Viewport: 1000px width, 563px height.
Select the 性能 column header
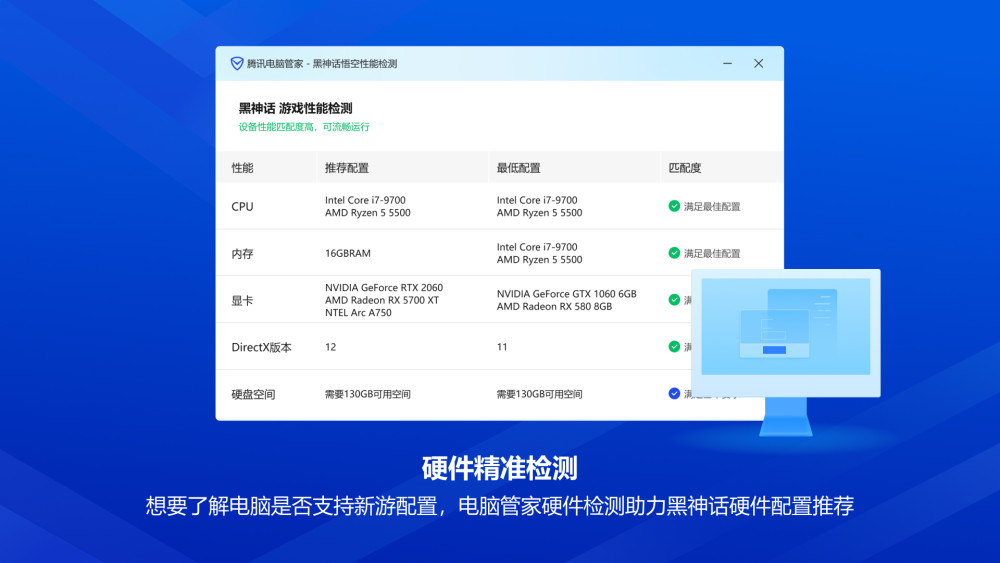(242, 168)
